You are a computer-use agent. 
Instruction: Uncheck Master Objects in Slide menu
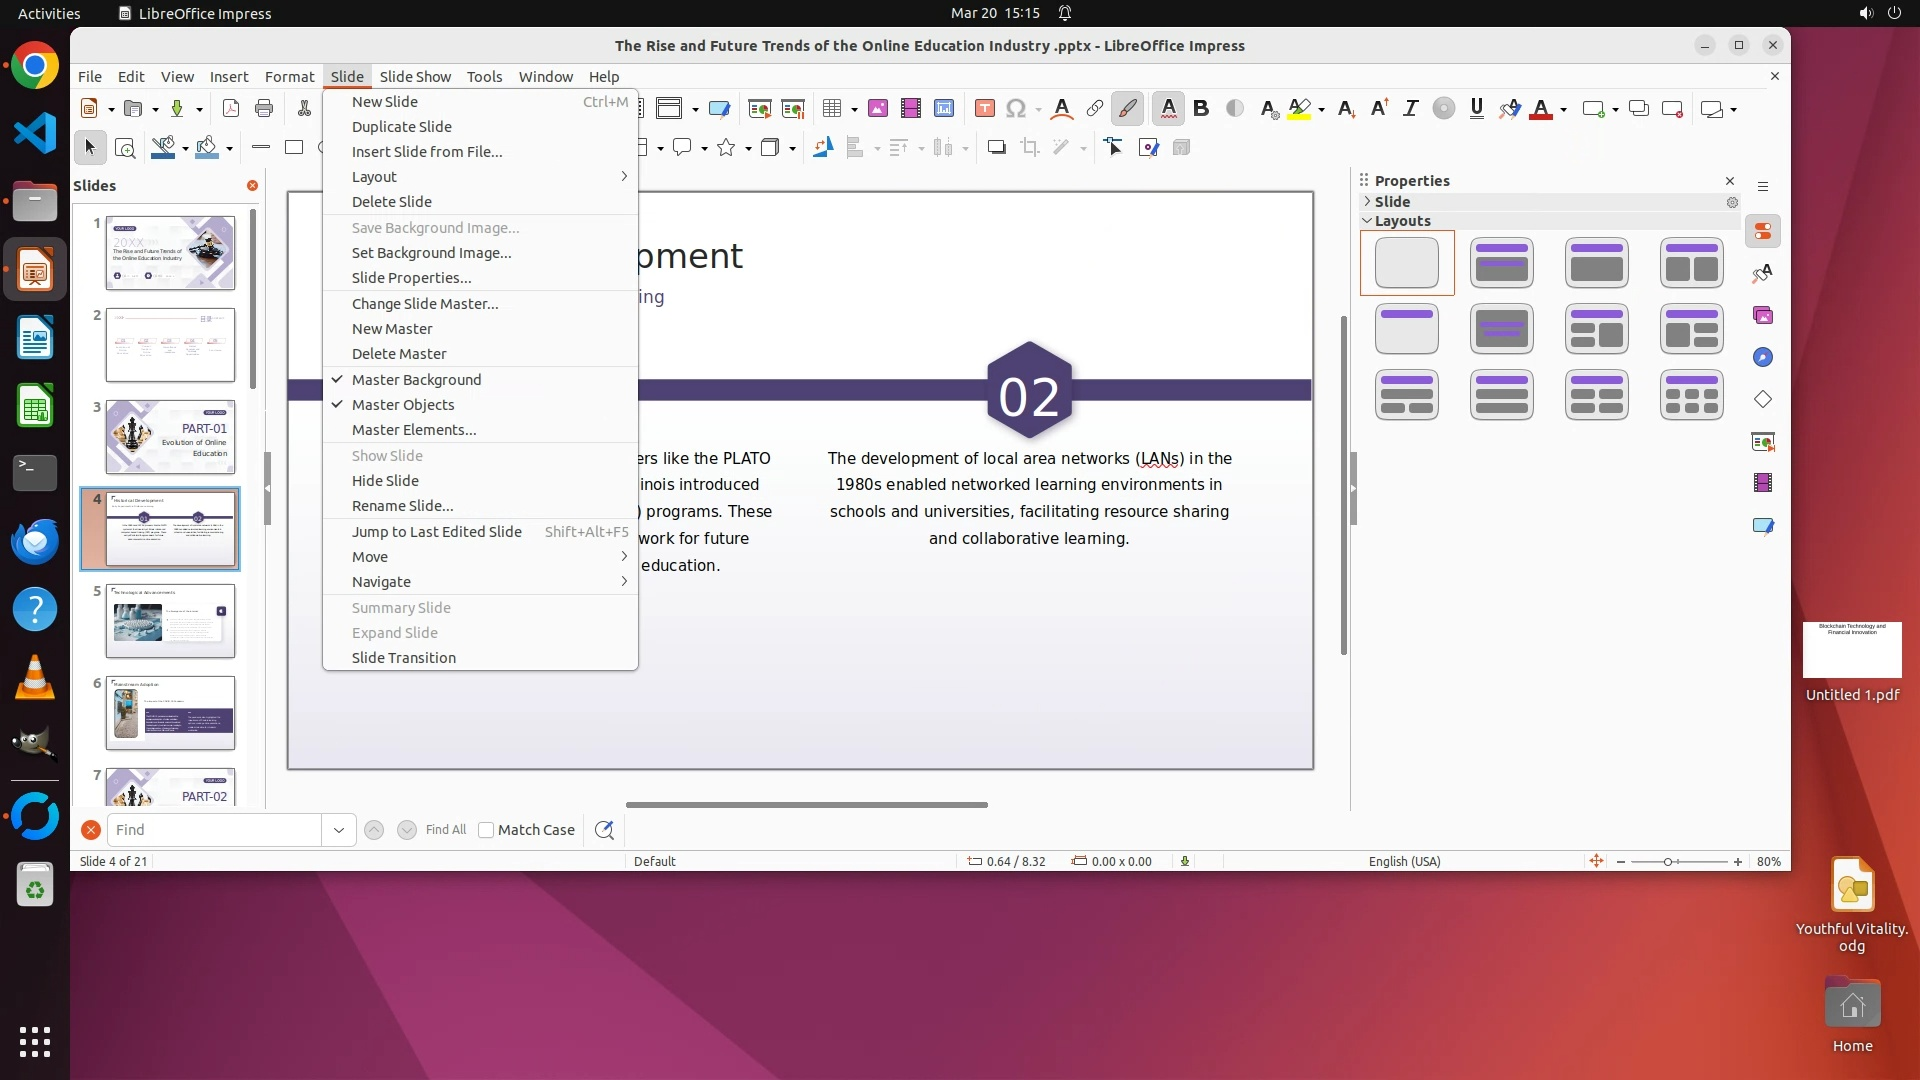coord(403,405)
